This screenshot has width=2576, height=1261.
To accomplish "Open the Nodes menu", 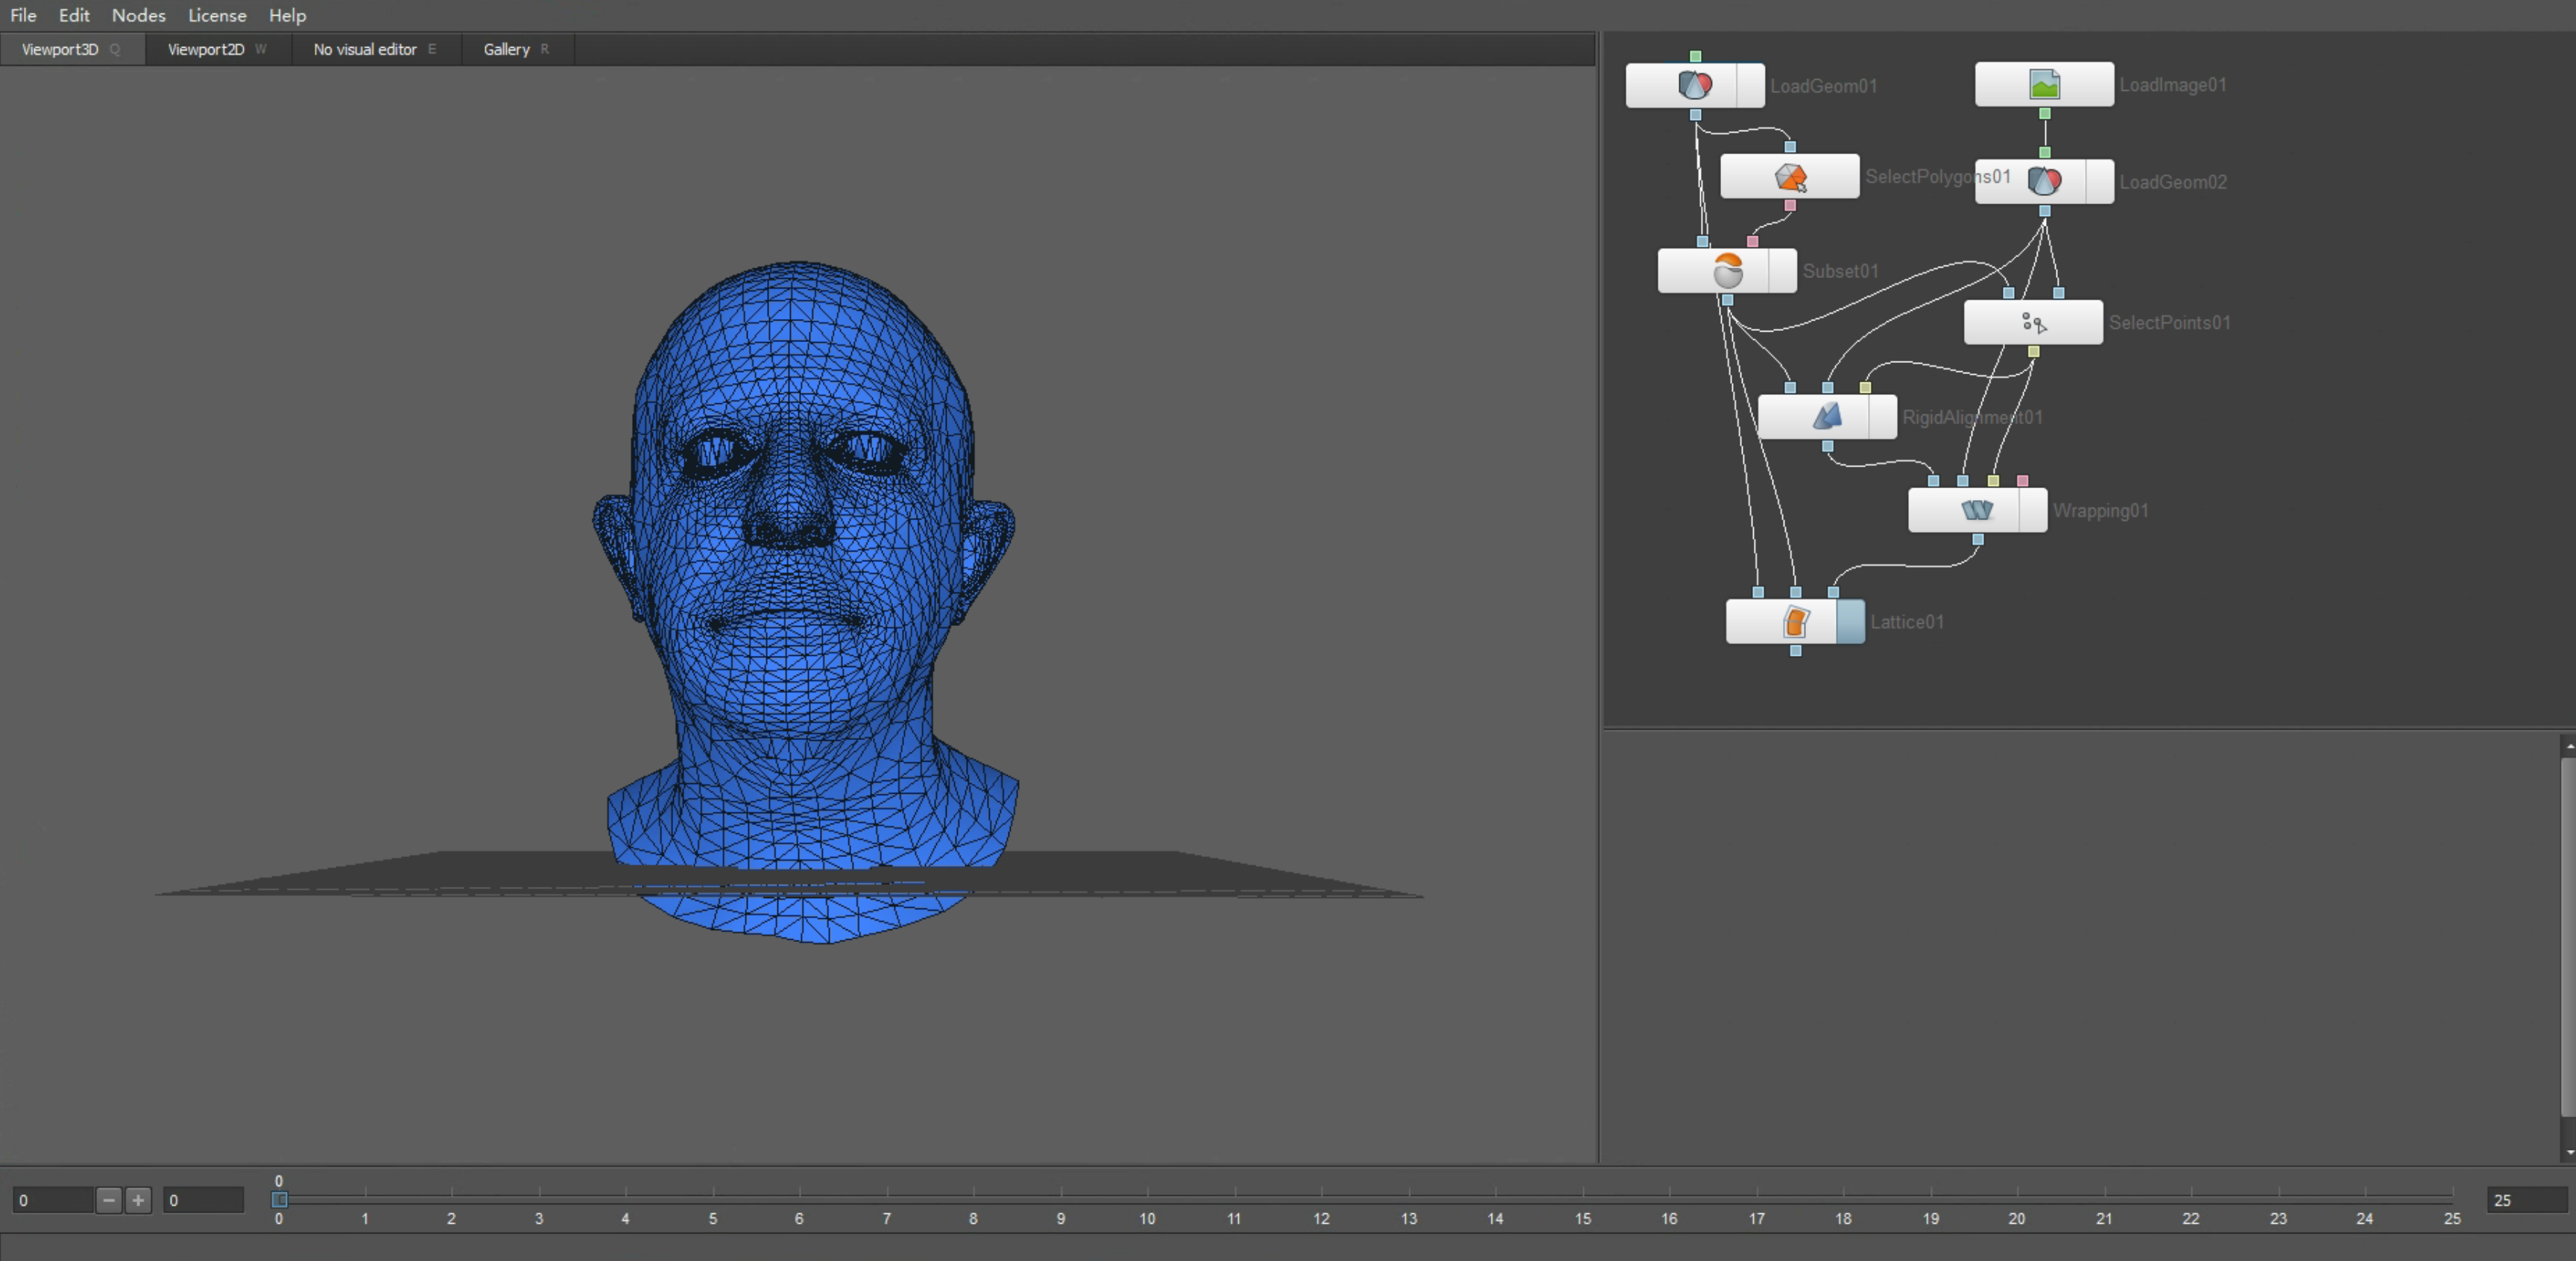I will pyautogui.click(x=138, y=15).
